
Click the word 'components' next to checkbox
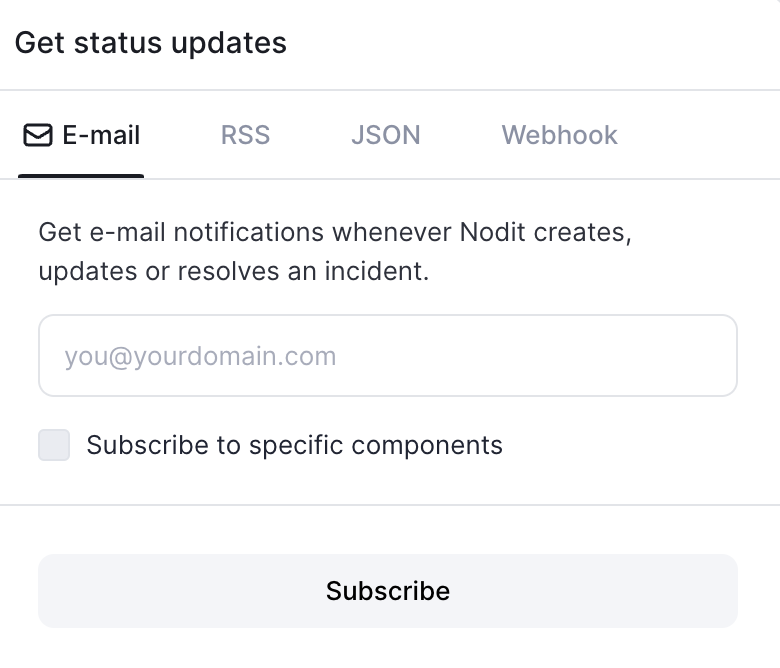coord(427,446)
